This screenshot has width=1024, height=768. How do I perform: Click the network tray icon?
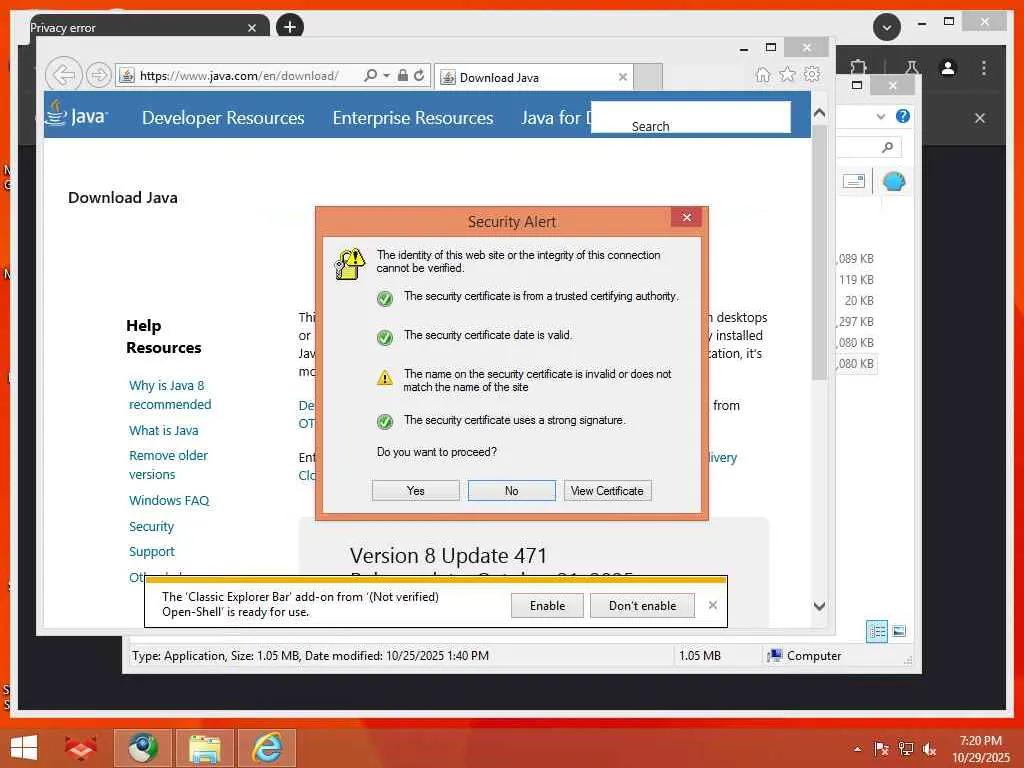click(906, 749)
